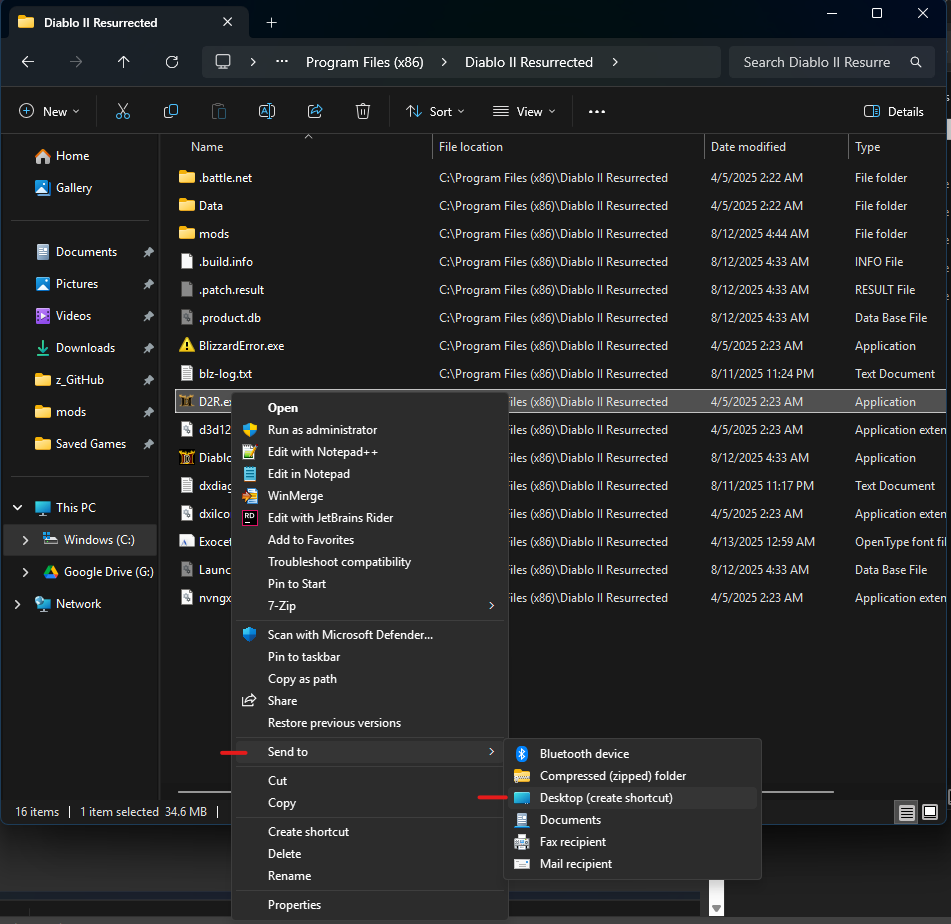Sort by Type column header
The width and height of the screenshot is (951, 924).
click(x=867, y=147)
